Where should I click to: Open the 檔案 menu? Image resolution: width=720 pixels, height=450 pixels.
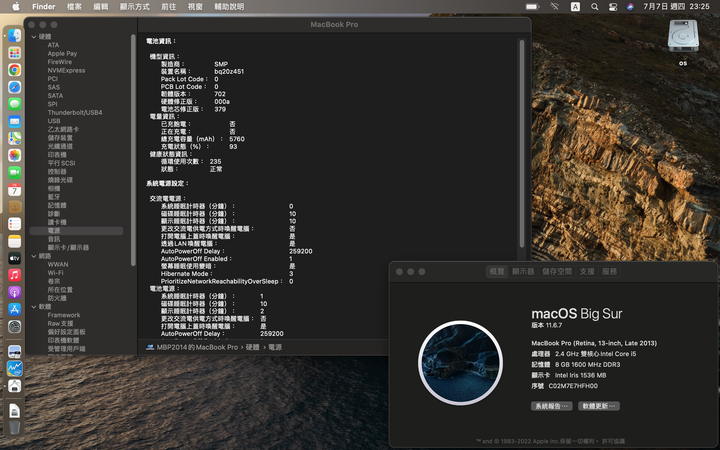tap(74, 6)
